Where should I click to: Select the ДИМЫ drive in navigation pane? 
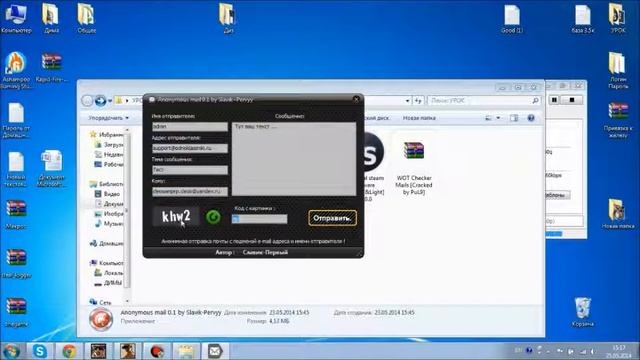pos(108,282)
